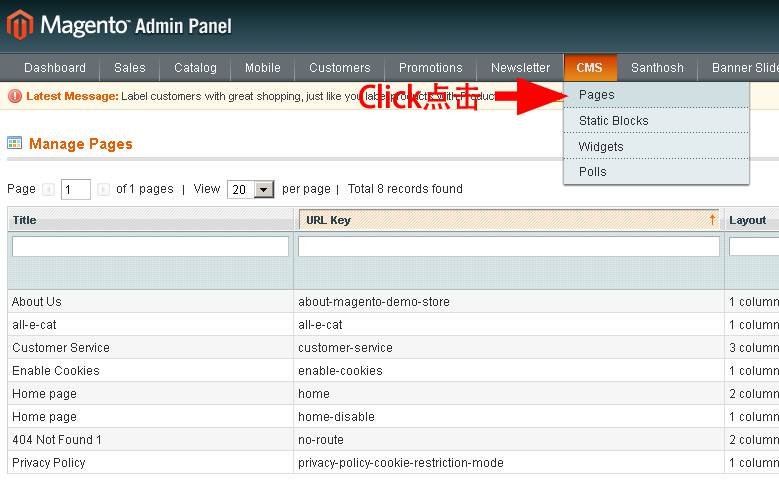Click the Magento logo icon

coord(19,25)
